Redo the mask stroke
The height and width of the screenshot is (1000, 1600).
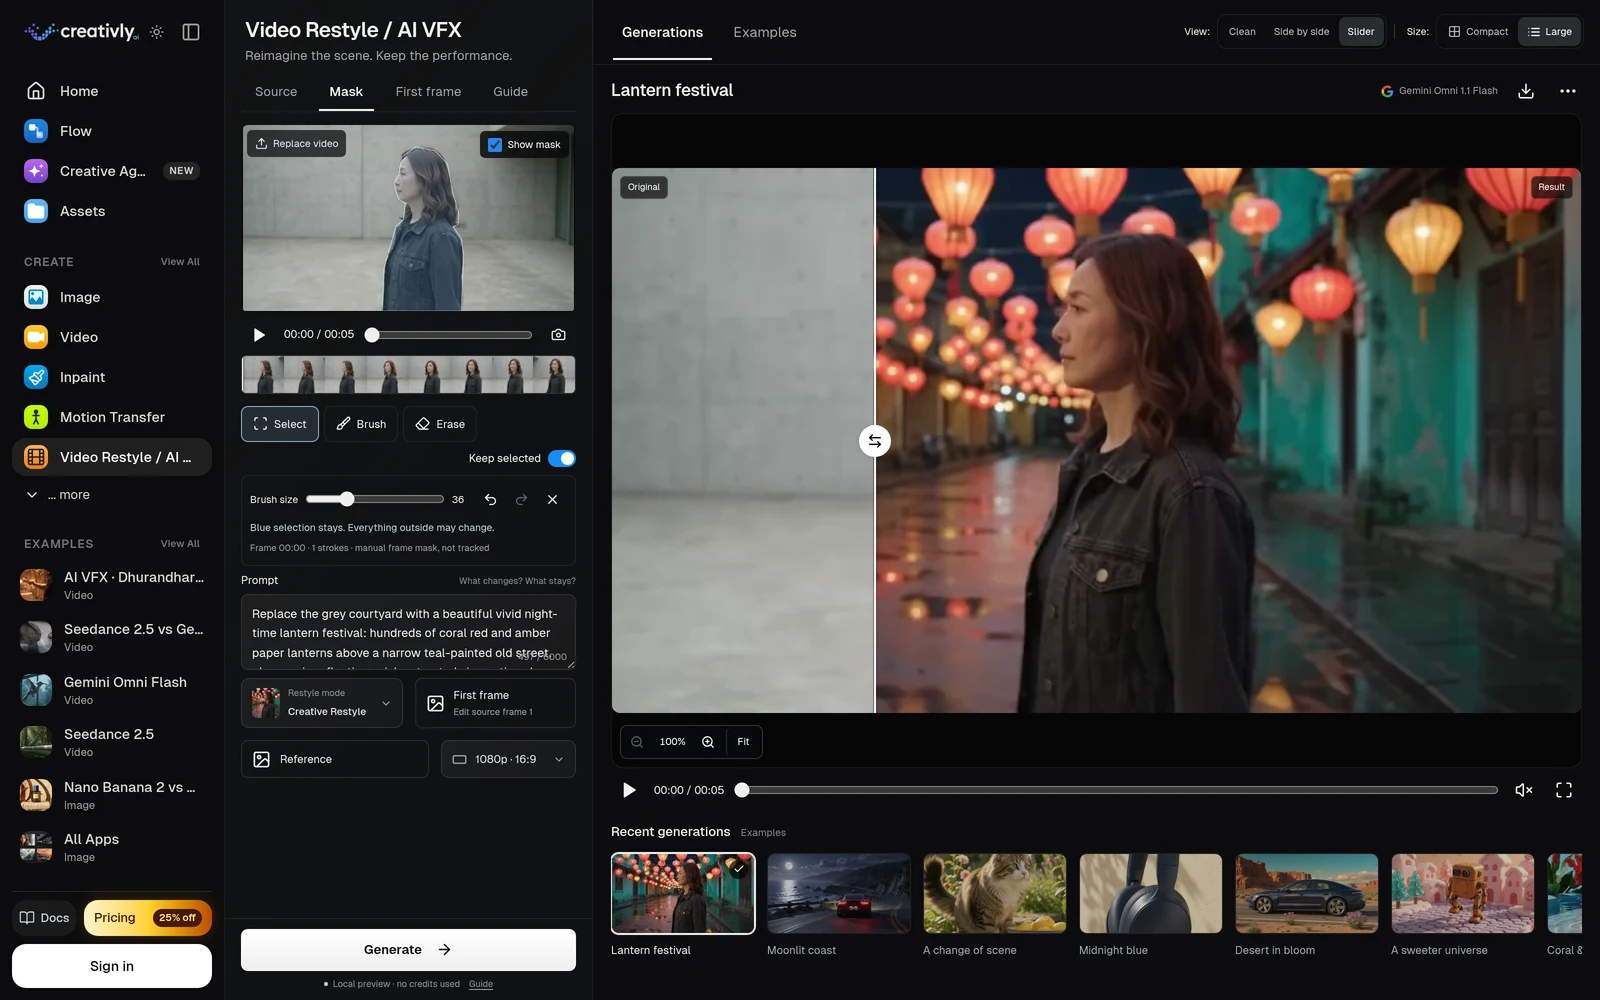point(521,499)
